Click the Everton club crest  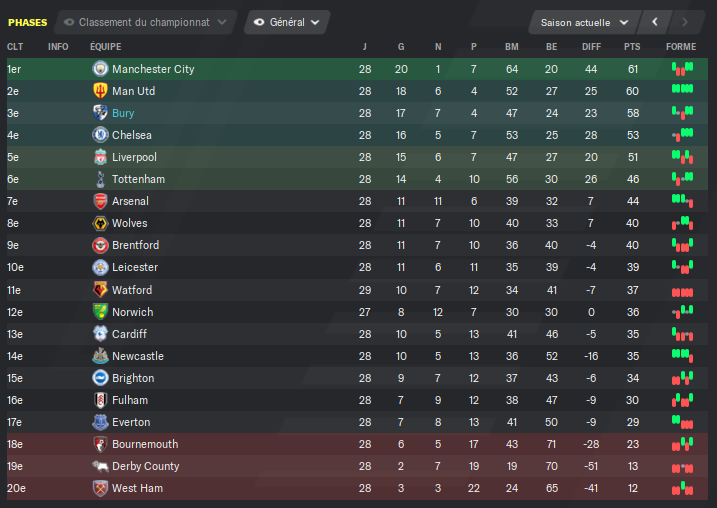click(x=100, y=422)
